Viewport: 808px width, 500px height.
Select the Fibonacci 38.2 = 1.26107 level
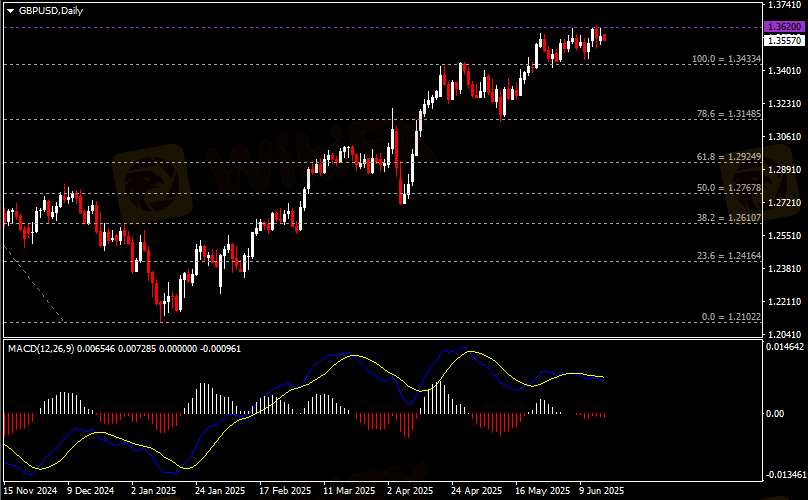(729, 218)
